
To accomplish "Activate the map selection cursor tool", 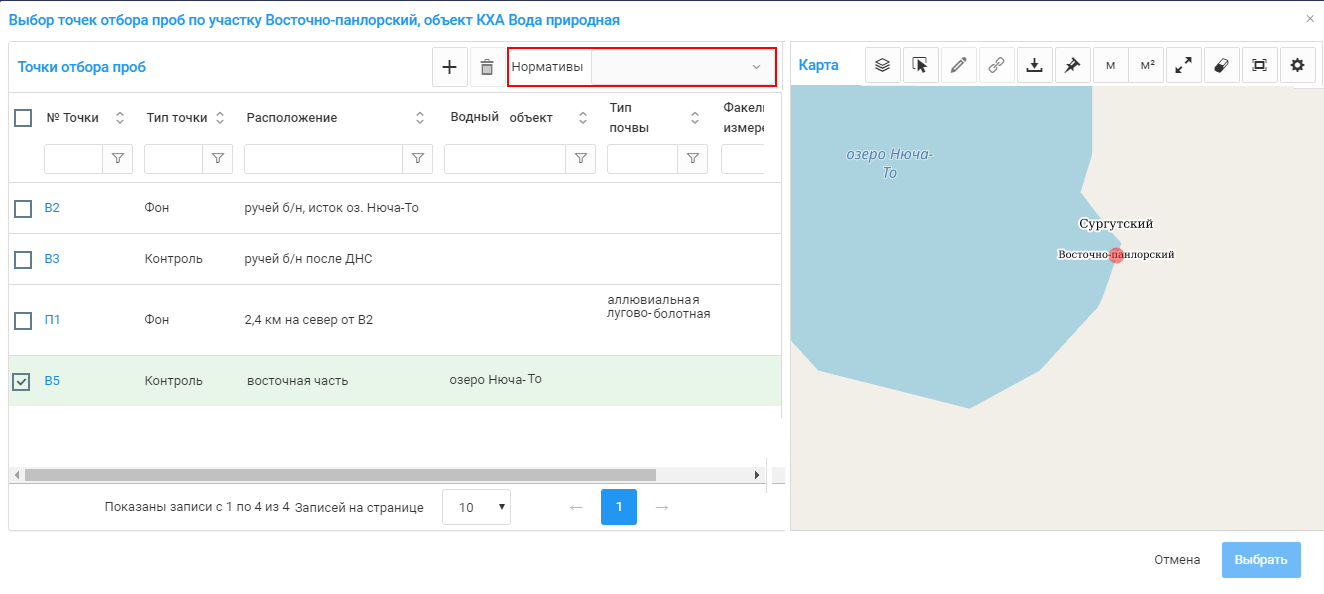I will click(x=920, y=65).
